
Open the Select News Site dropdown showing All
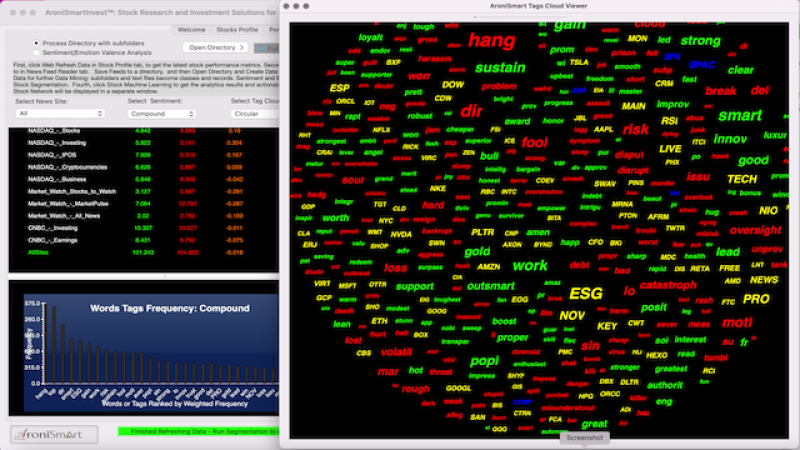[60, 114]
